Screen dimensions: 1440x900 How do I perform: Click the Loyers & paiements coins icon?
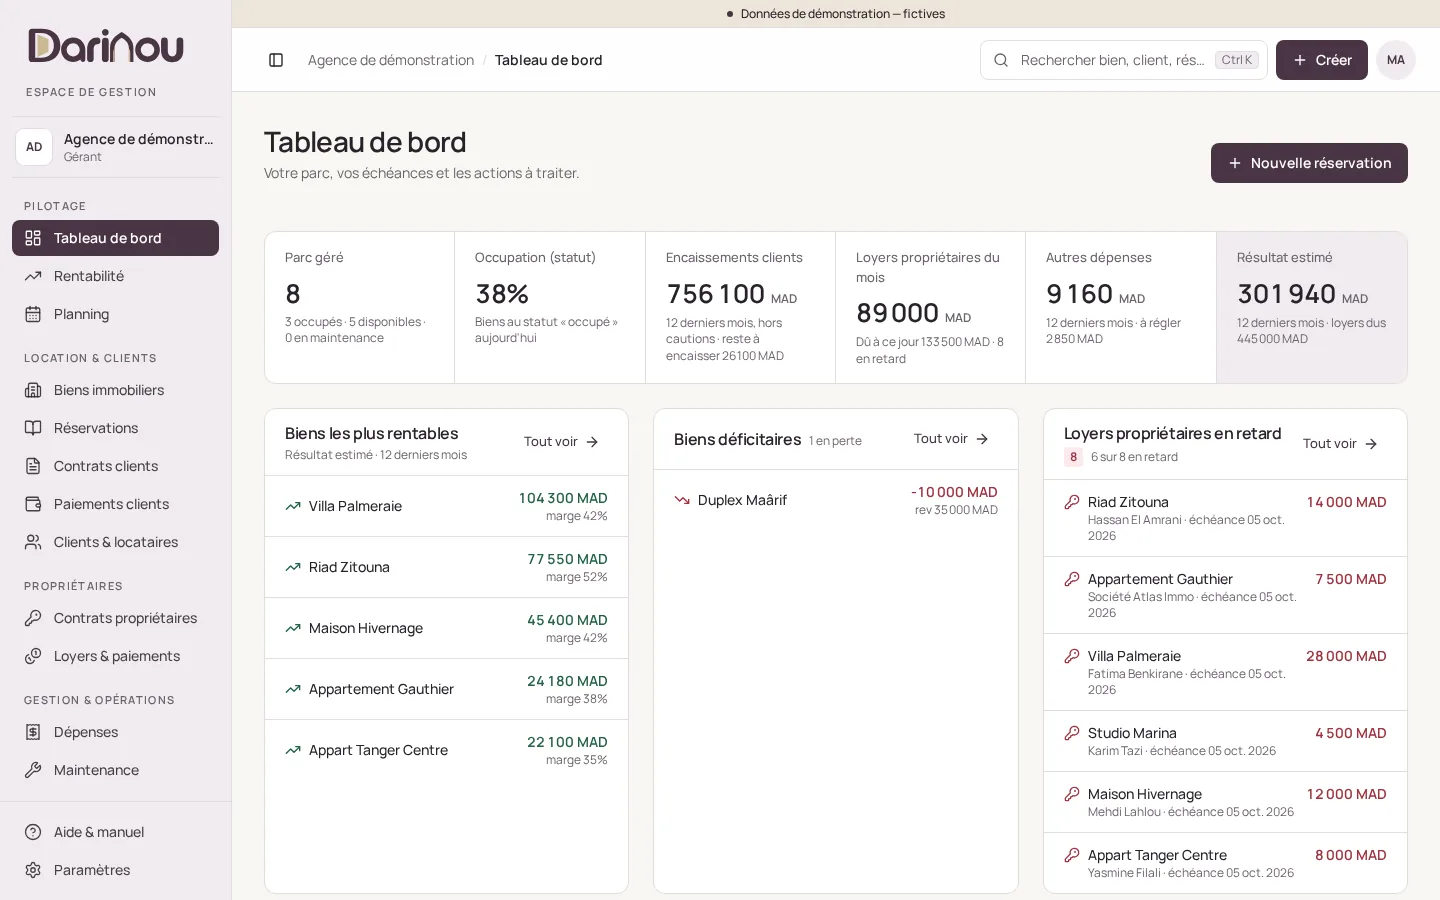click(33, 656)
